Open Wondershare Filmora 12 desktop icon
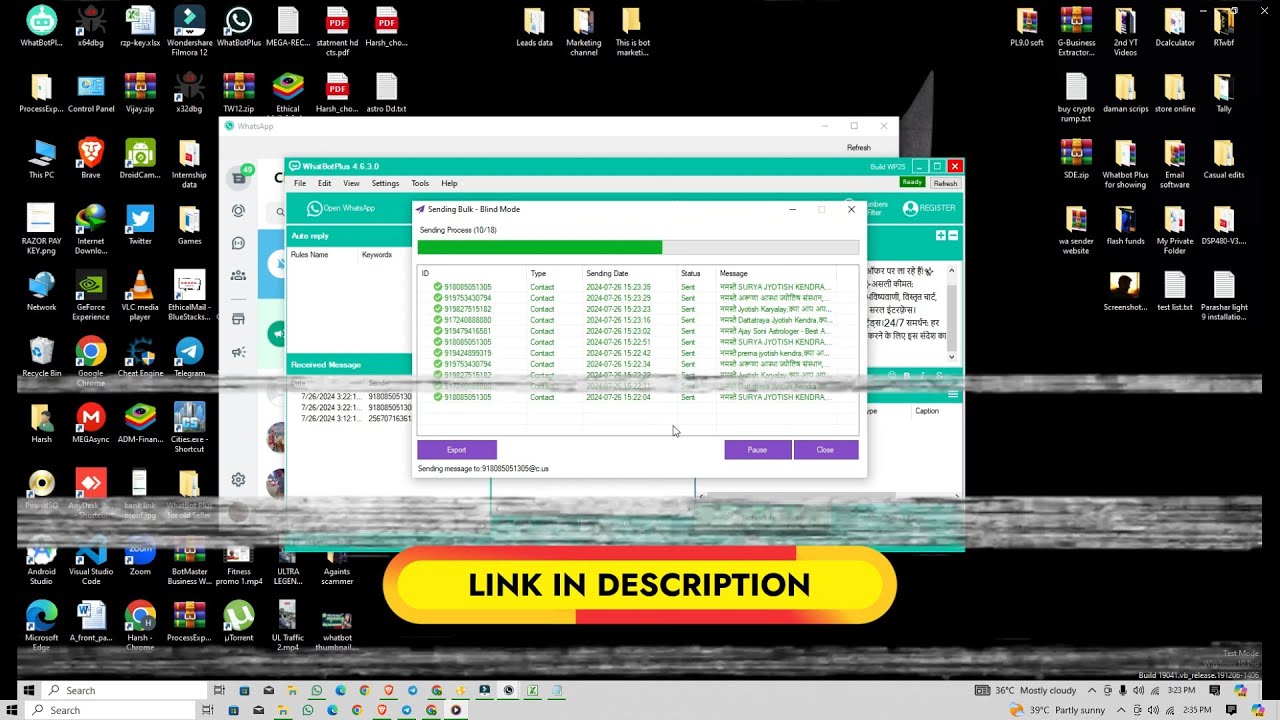1280x720 pixels. tap(189, 32)
